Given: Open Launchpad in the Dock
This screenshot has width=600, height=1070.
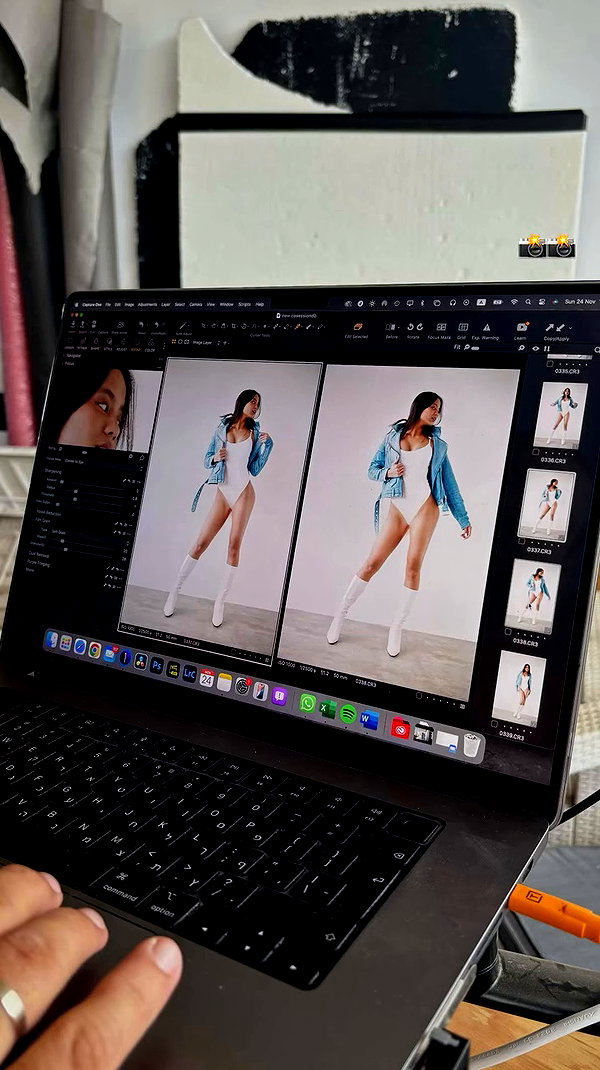Looking at the screenshot, I should coord(66,643).
